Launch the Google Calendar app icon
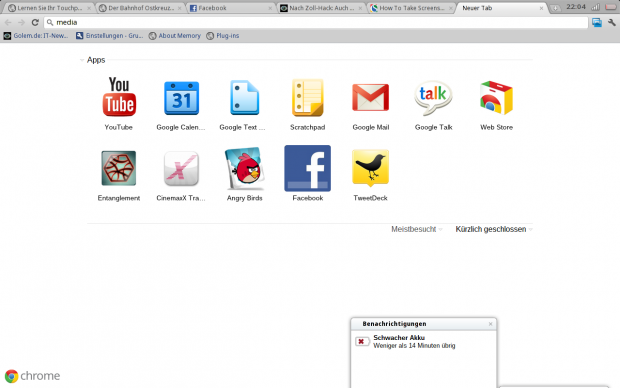This screenshot has width=620, height=388. click(181, 98)
